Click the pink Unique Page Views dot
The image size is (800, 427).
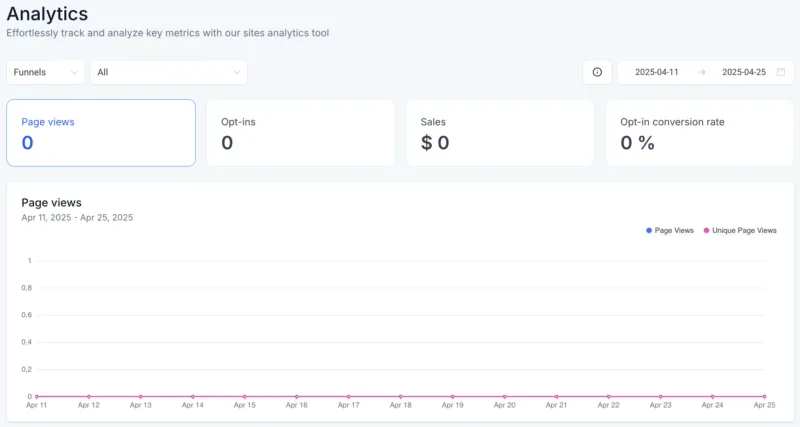click(x=707, y=230)
